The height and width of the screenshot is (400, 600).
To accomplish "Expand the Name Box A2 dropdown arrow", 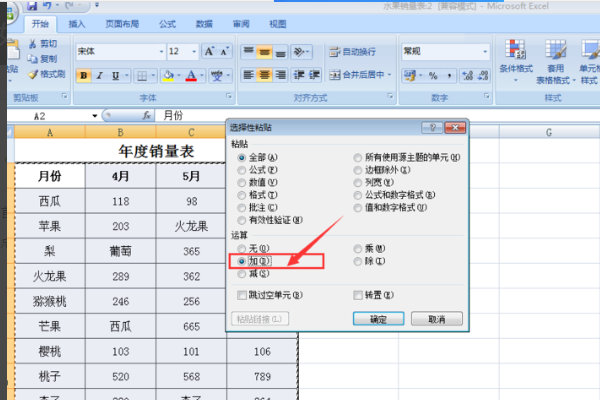I will (x=95, y=116).
